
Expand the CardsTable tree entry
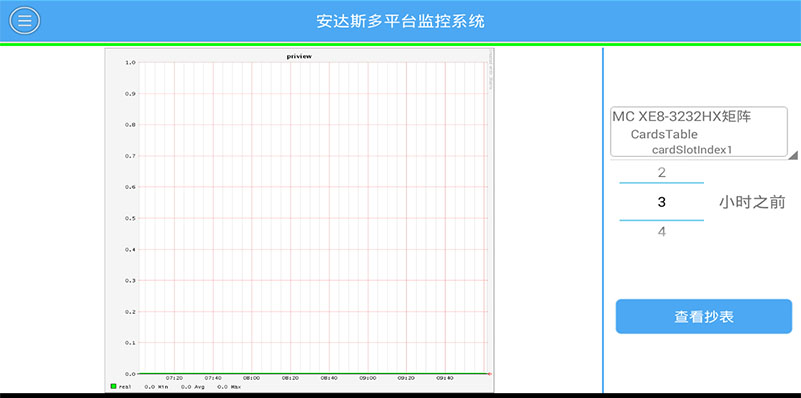coord(664,134)
